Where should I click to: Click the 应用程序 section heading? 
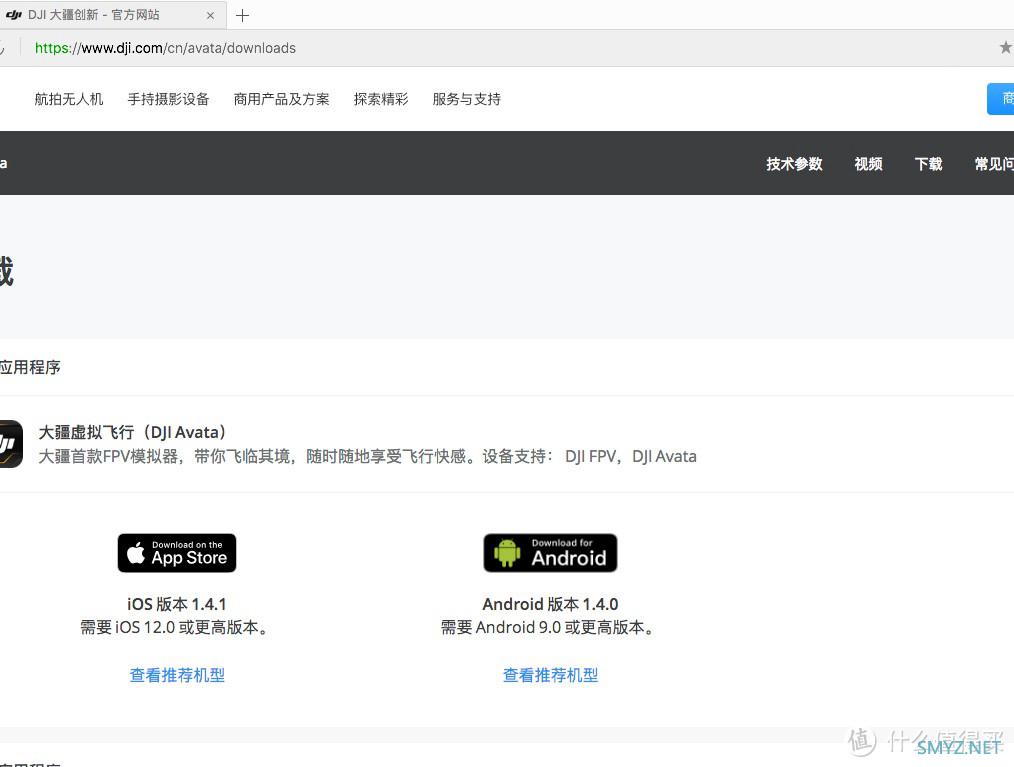coord(30,367)
